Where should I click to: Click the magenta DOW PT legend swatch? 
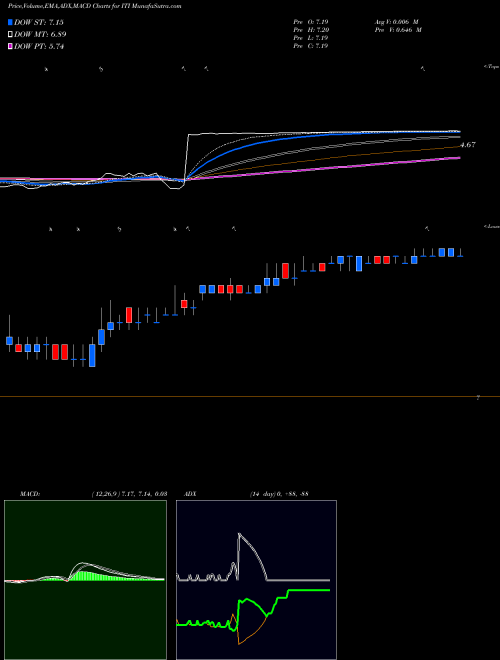10,46
